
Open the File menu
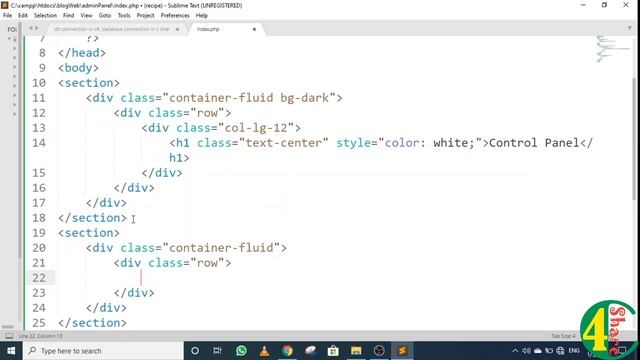tap(7, 16)
